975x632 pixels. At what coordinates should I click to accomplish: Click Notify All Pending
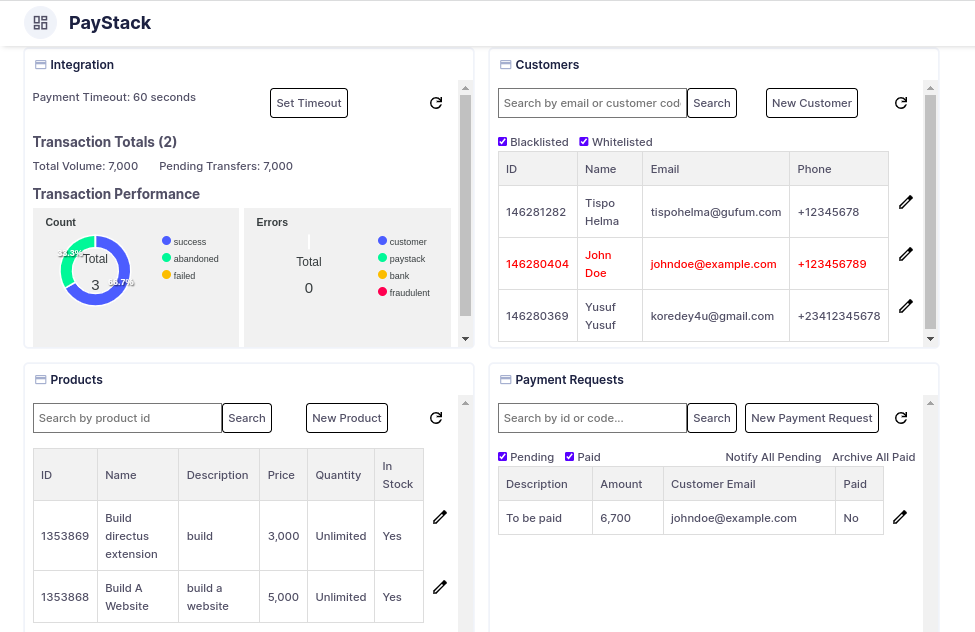pos(773,457)
